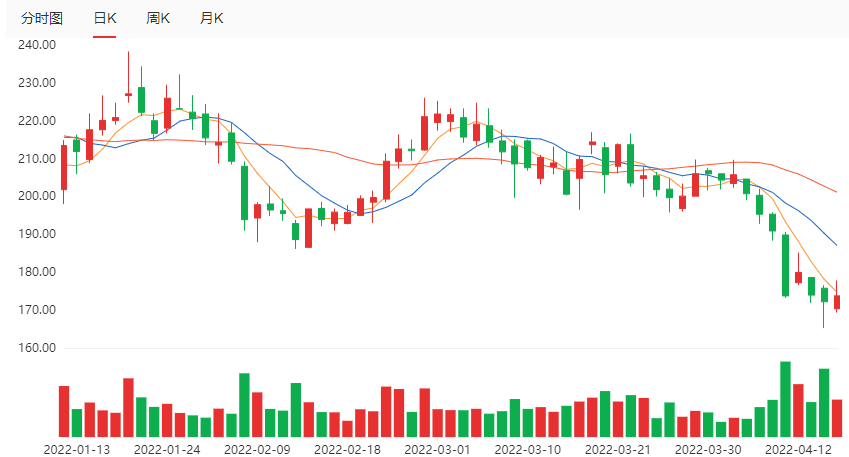Click the 2022-04-12 date label
This screenshot has height=457, width=849.
[800, 449]
